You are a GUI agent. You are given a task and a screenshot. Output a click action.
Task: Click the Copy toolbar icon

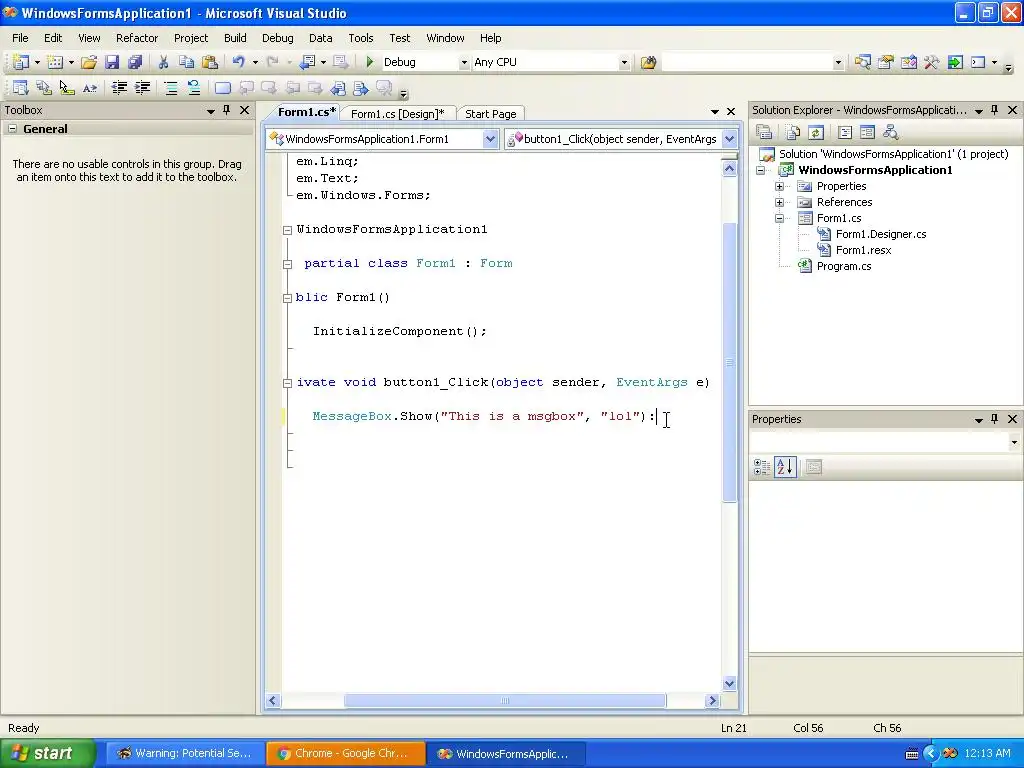pyautogui.click(x=186, y=62)
